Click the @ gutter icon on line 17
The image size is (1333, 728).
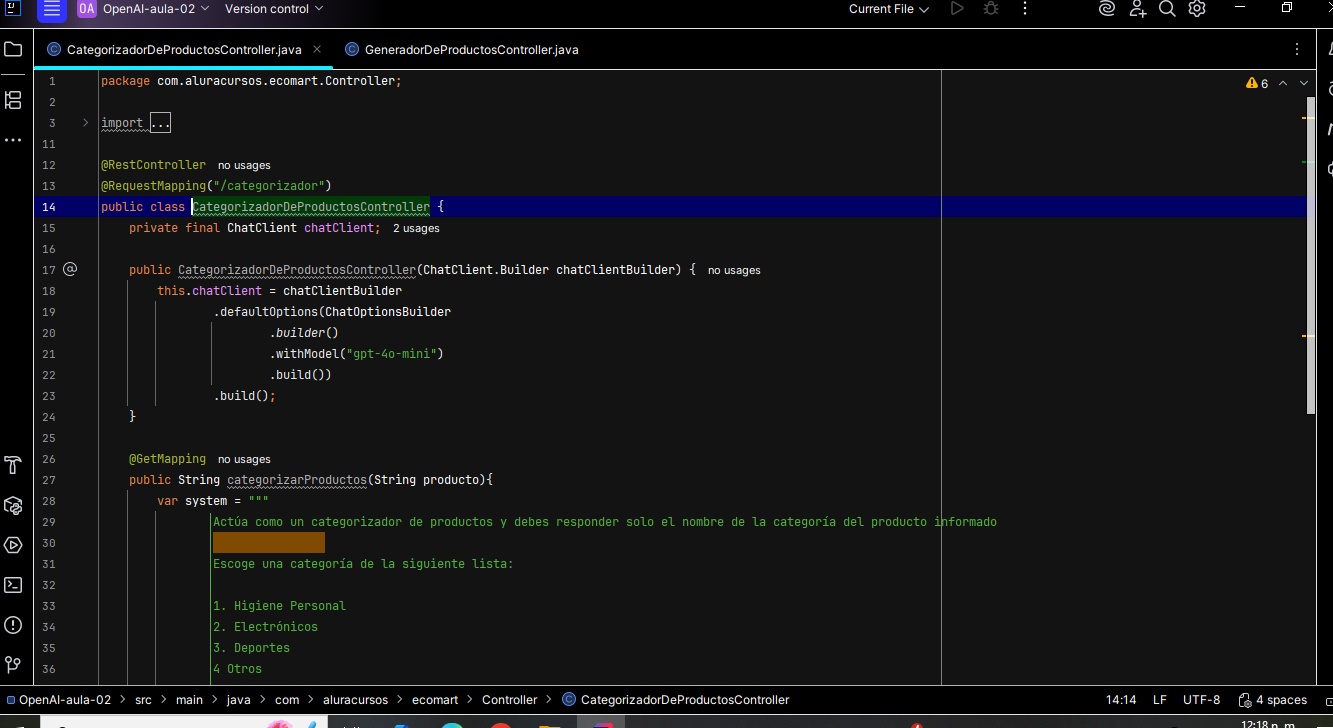pos(70,269)
